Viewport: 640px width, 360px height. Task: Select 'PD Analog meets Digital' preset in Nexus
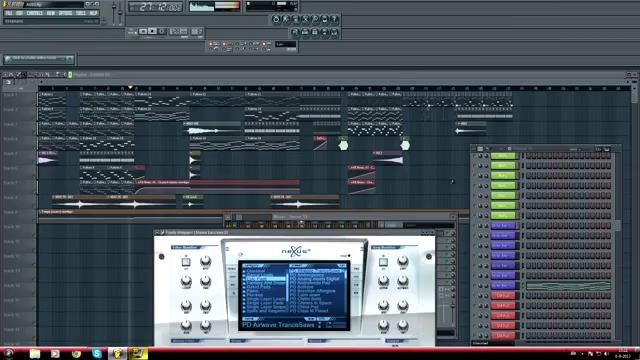[x=315, y=279]
